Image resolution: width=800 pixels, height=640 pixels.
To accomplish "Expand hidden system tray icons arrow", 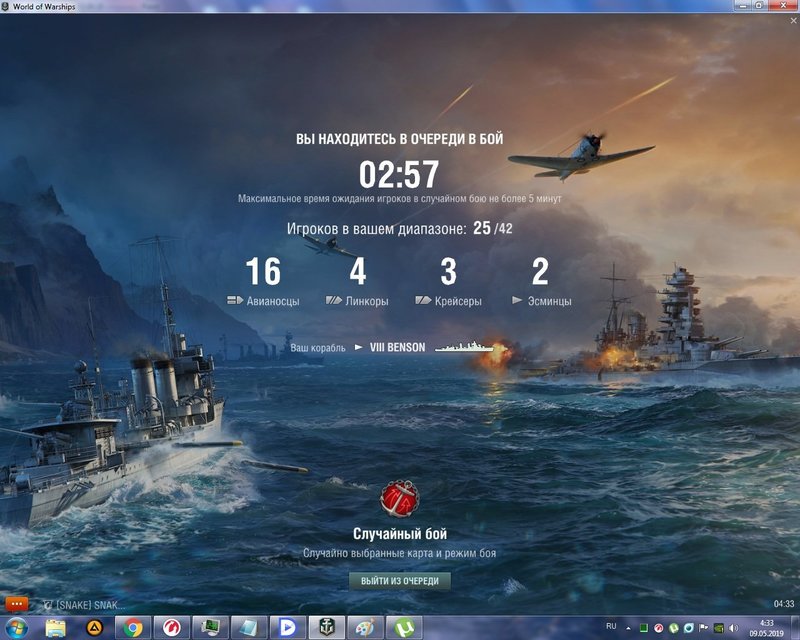I will coord(628,627).
